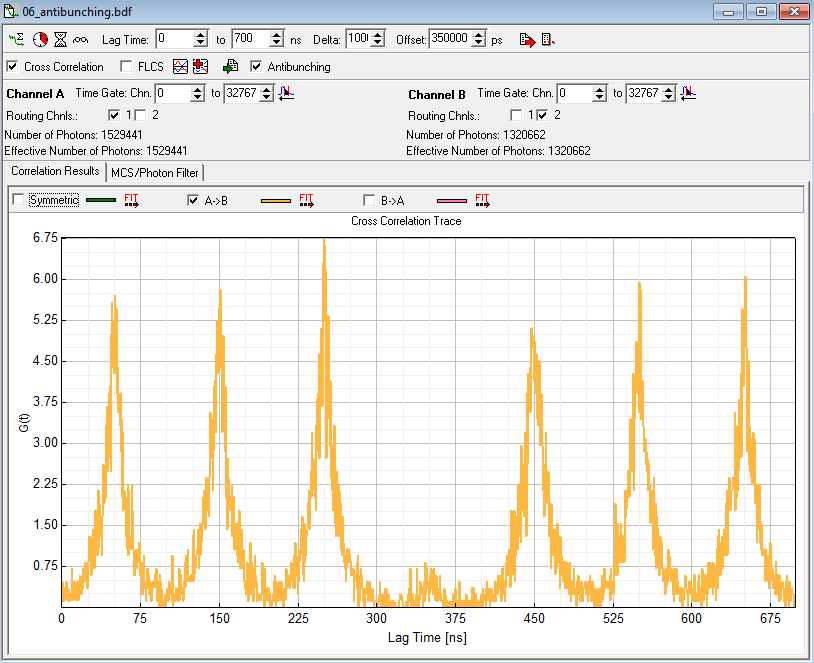Click the FIT icon for B->A trace
Viewport: 814px width, 663px height.
point(482,200)
